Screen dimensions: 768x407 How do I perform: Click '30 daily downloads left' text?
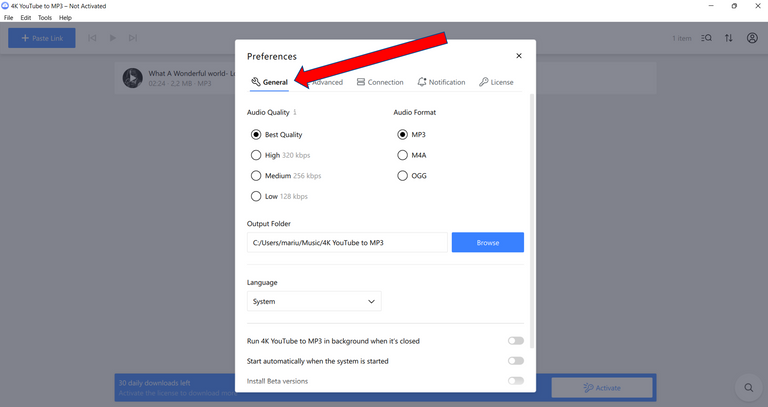pos(154,383)
